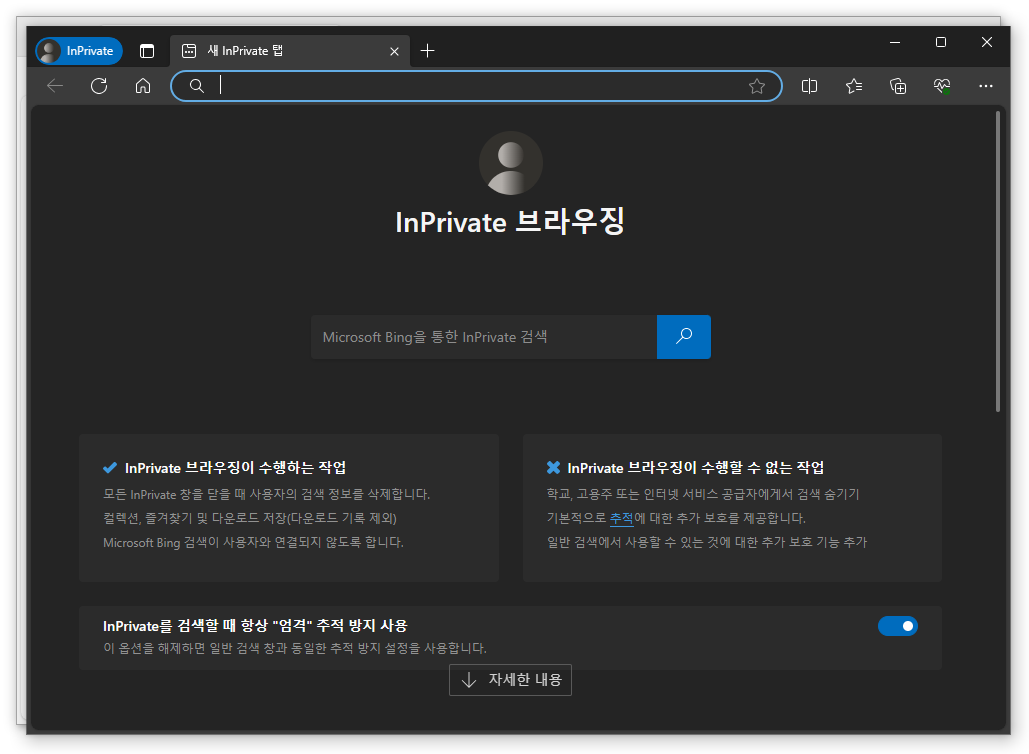Image resolution: width=1029 pixels, height=754 pixels.
Task: Open a new tab with plus button
Action: coord(427,51)
